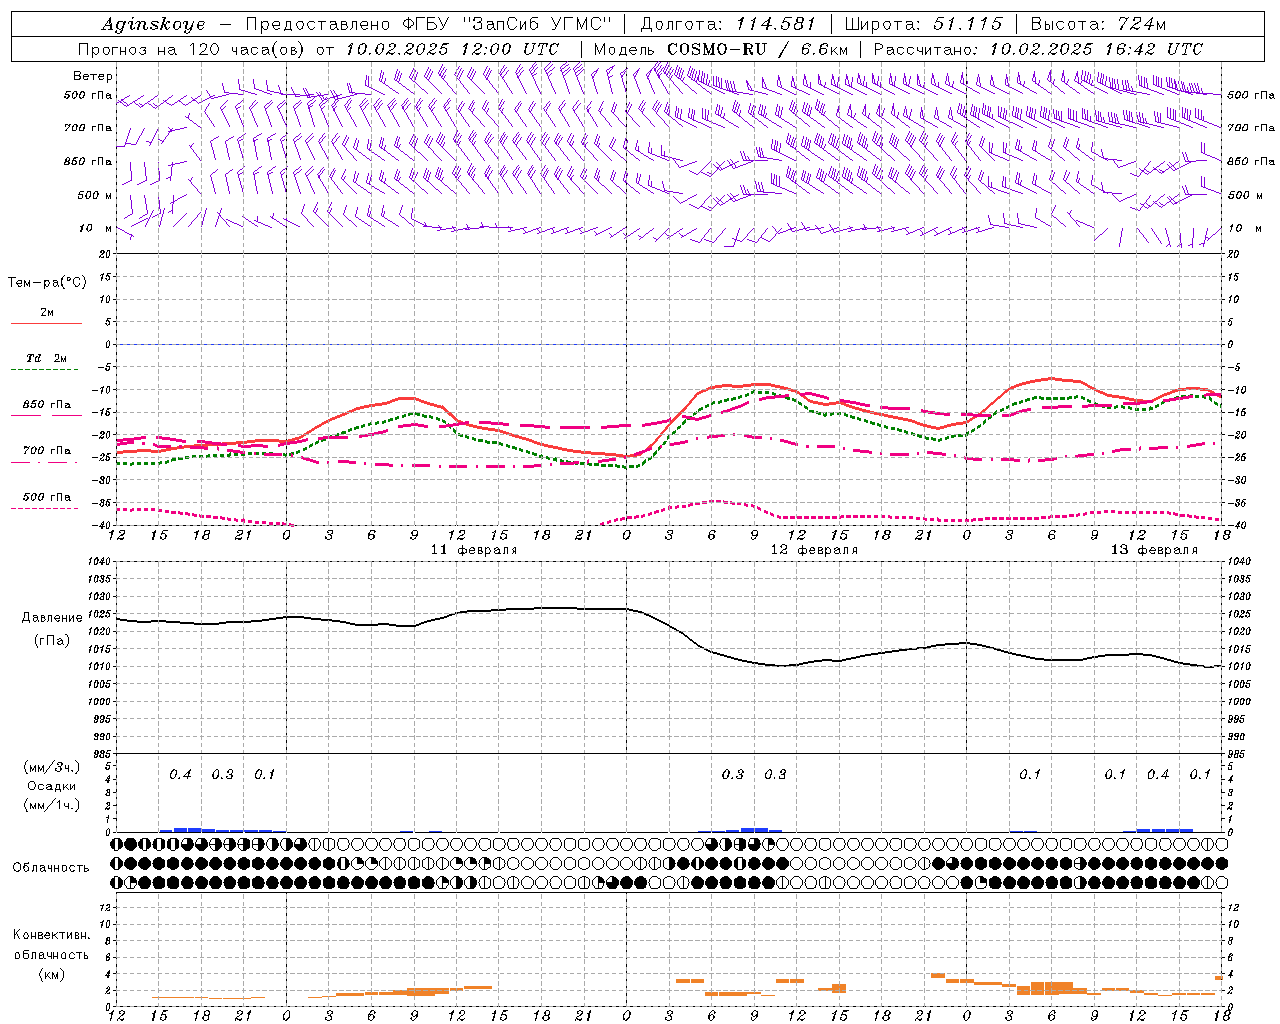Click the "Осадки" precipitation label
The image size is (1280, 1024).
pyautogui.click(x=52, y=786)
